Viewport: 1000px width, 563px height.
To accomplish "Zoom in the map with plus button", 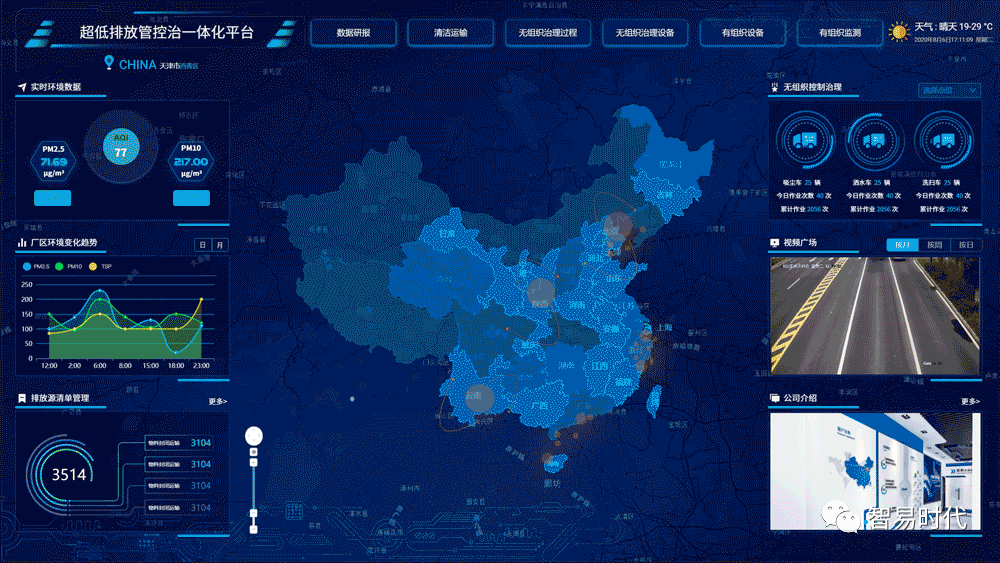I will tap(254, 462).
